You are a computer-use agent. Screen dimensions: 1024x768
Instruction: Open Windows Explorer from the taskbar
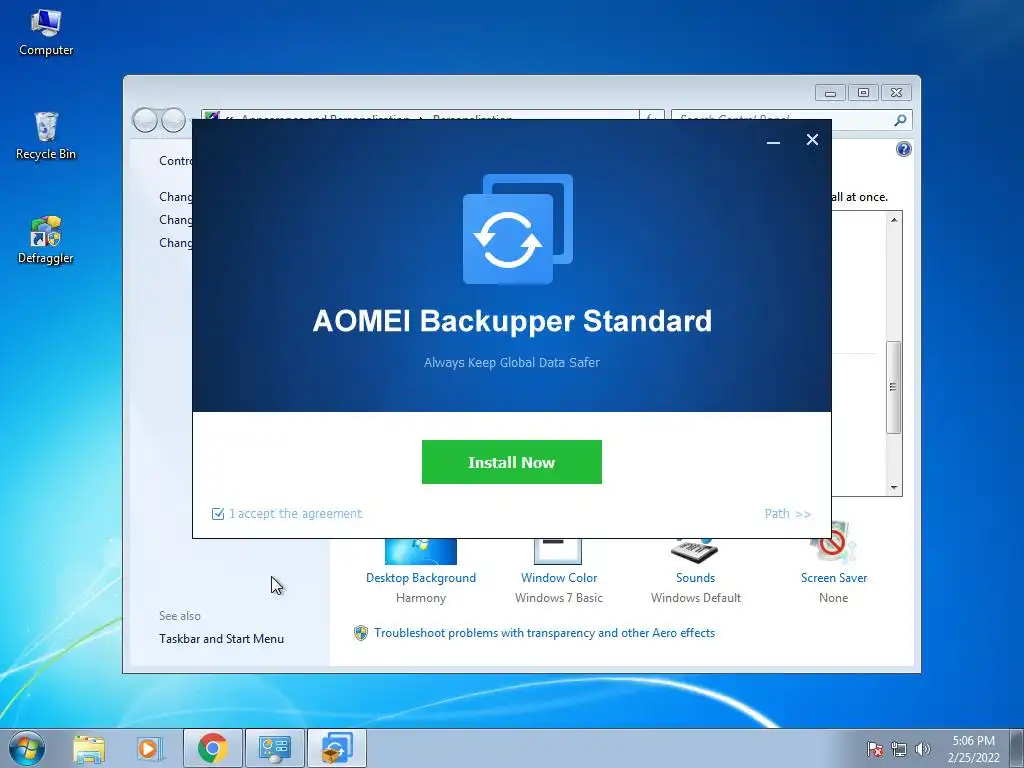89,748
